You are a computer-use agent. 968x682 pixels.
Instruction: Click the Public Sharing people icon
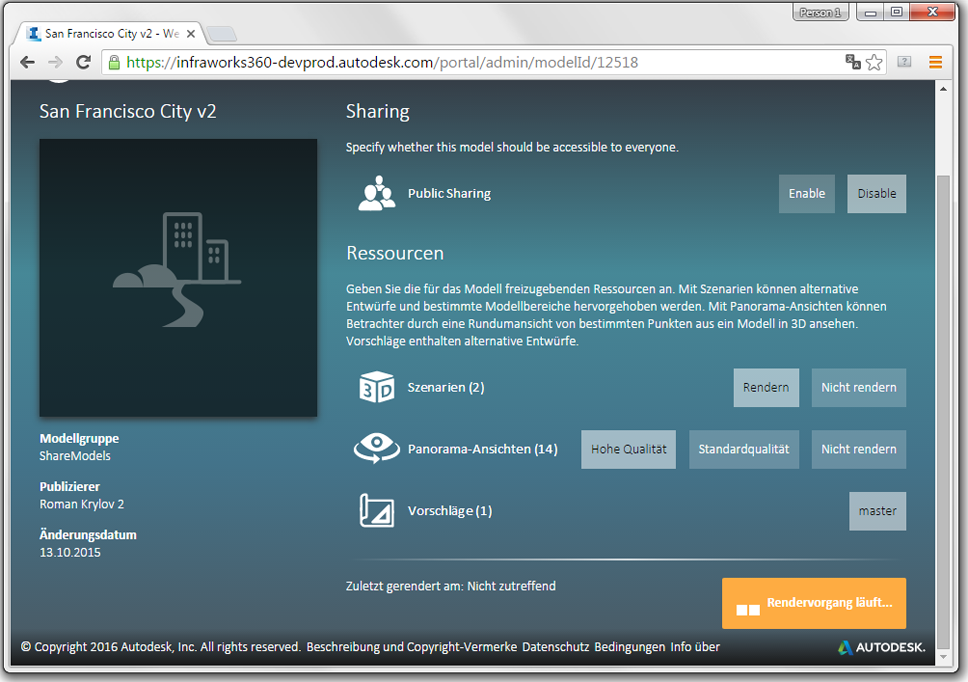(x=377, y=194)
